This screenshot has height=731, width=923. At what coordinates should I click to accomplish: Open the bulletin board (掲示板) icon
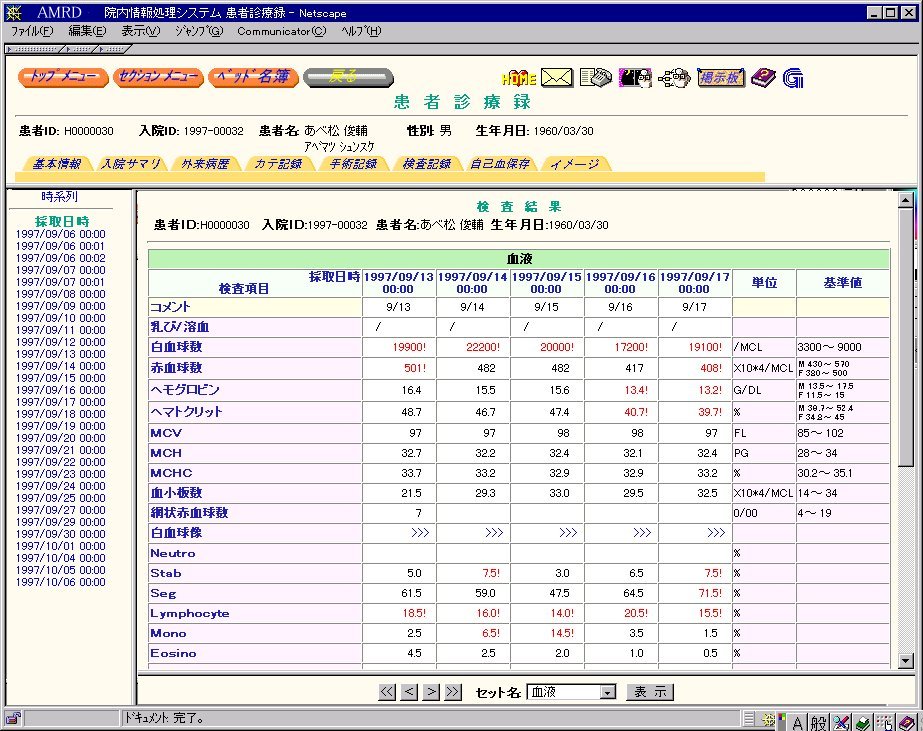[x=720, y=77]
